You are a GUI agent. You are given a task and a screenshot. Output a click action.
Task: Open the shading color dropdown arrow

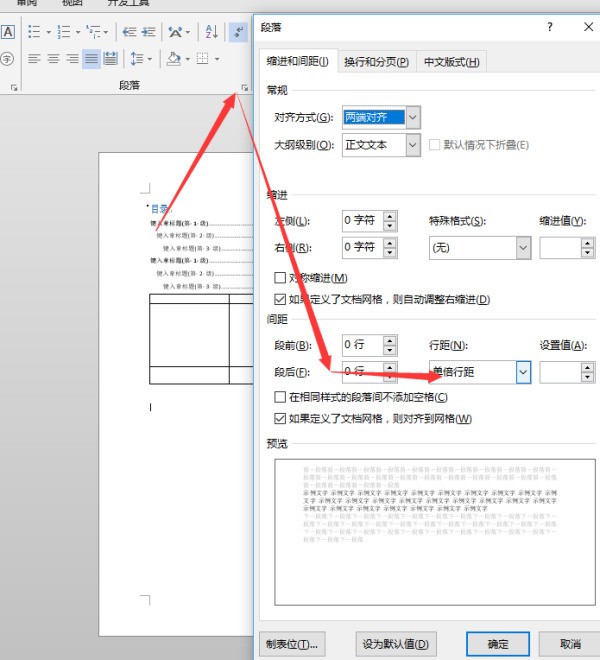point(188,59)
